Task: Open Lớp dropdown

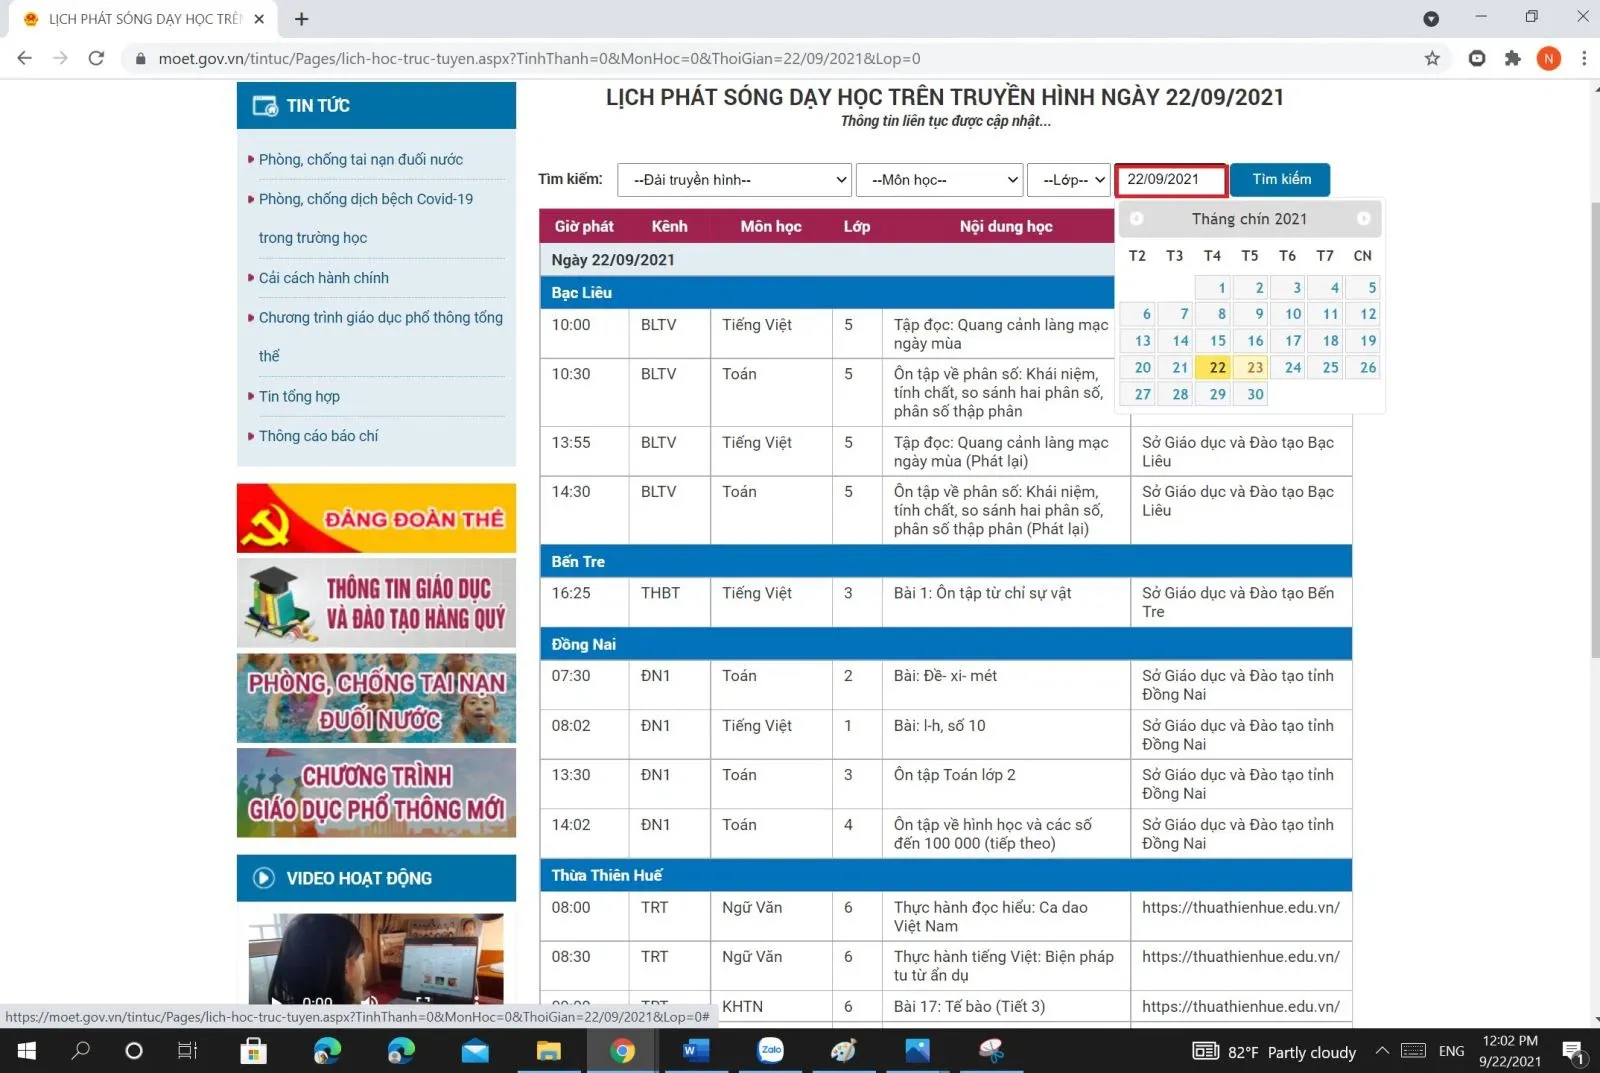Action: coord(1069,180)
